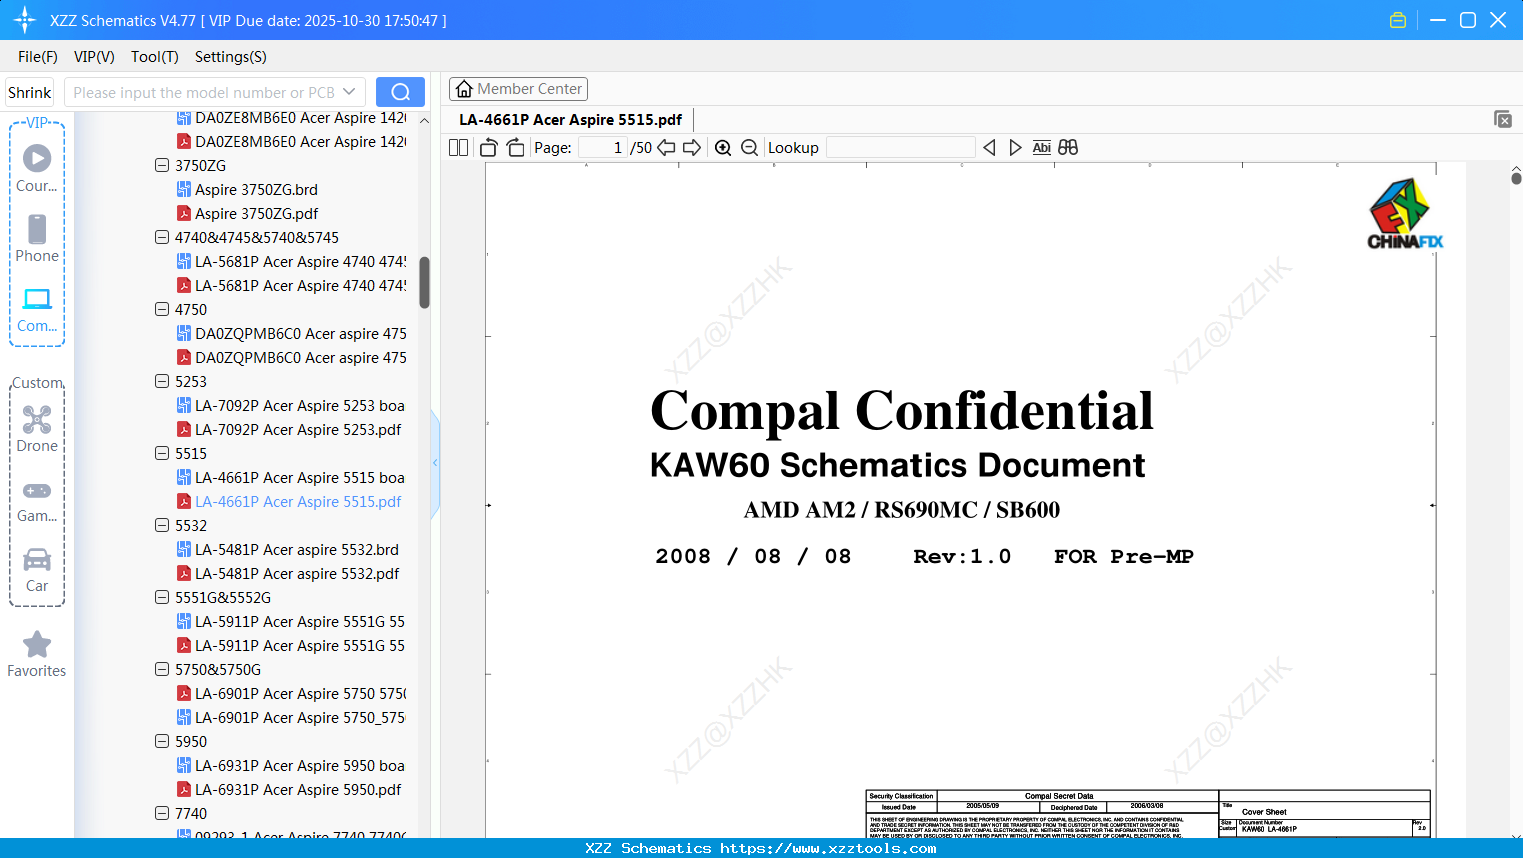Open LA-6931P Acer Aspire 5950.pdf

(289, 789)
